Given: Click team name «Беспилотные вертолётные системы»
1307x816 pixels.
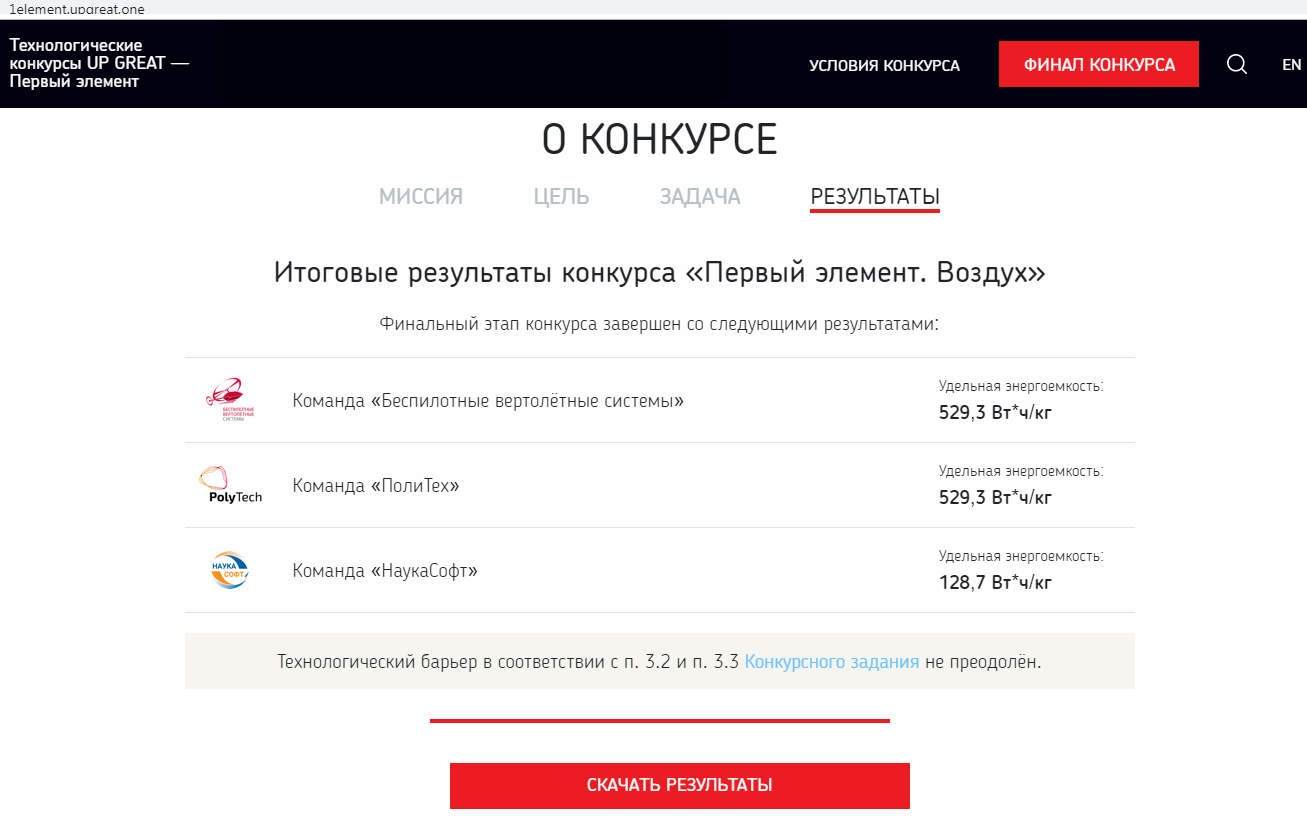Looking at the screenshot, I should click(x=488, y=401).
